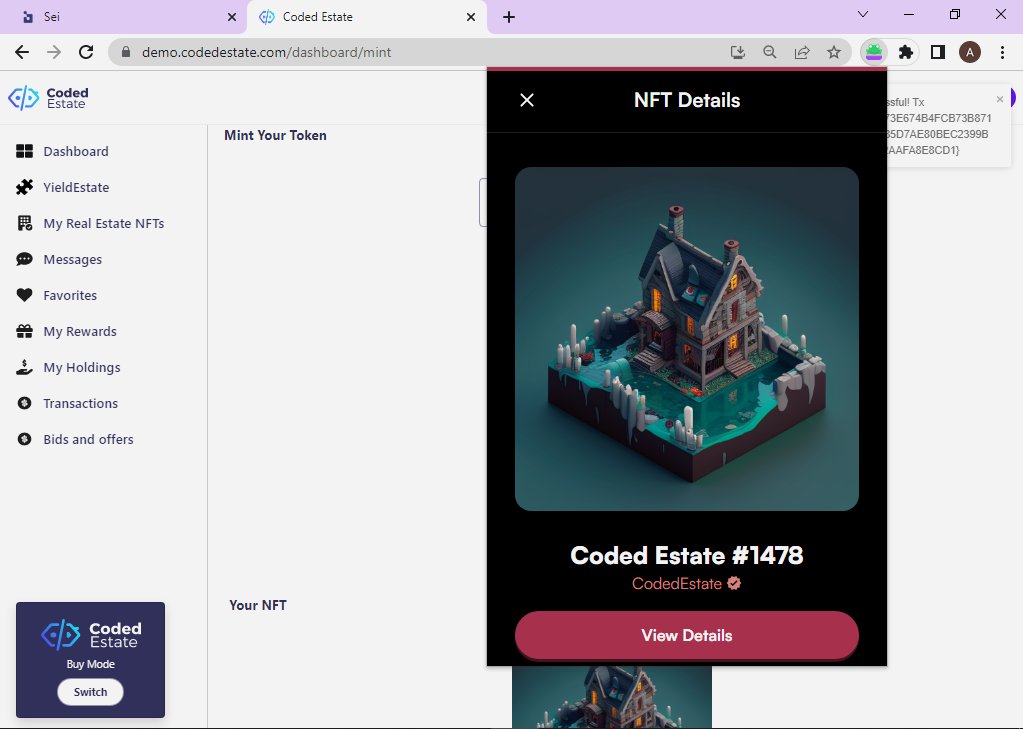This screenshot has width=1023, height=729.
Task: Click the NFT Details header text
Action: pos(687,100)
